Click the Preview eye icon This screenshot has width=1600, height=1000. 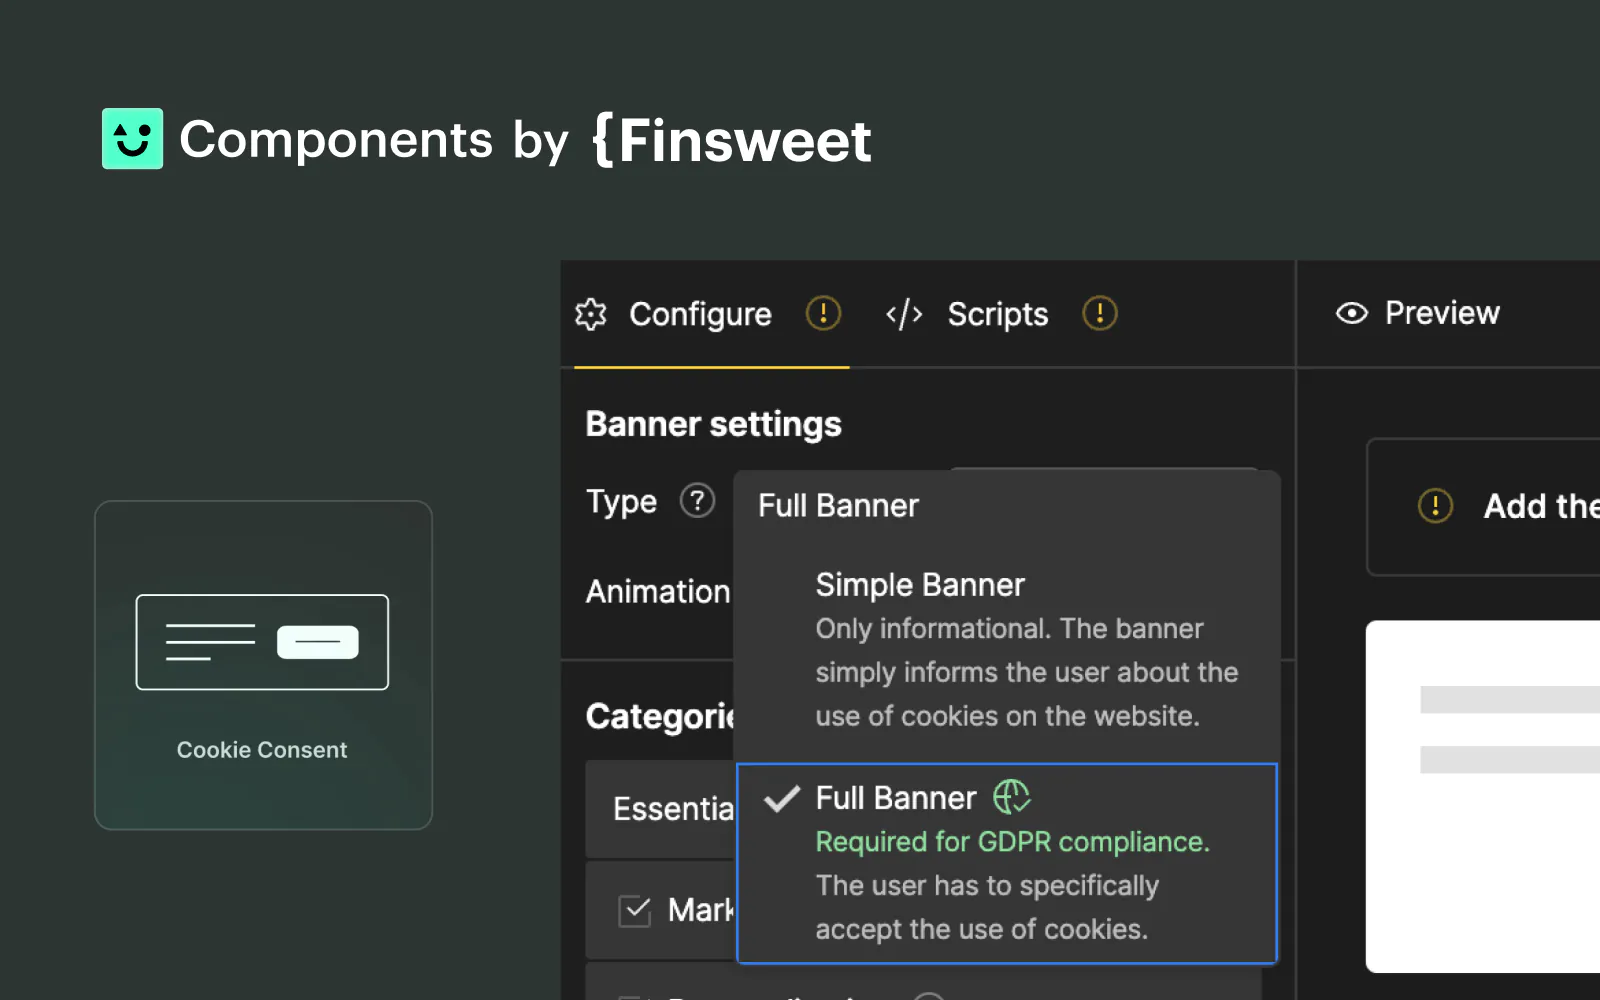(1351, 313)
